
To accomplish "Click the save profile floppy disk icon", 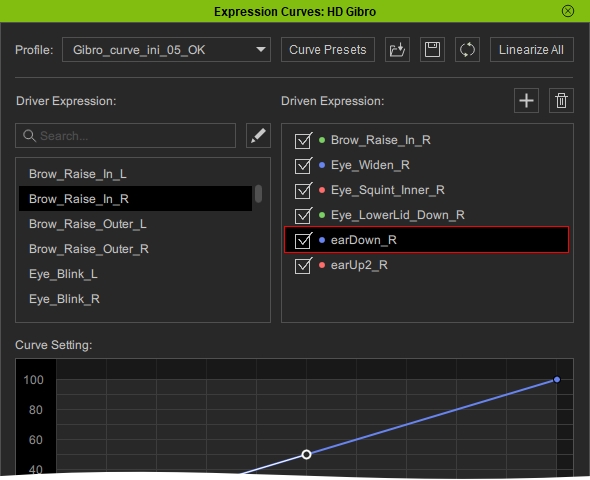I will click(x=432, y=50).
